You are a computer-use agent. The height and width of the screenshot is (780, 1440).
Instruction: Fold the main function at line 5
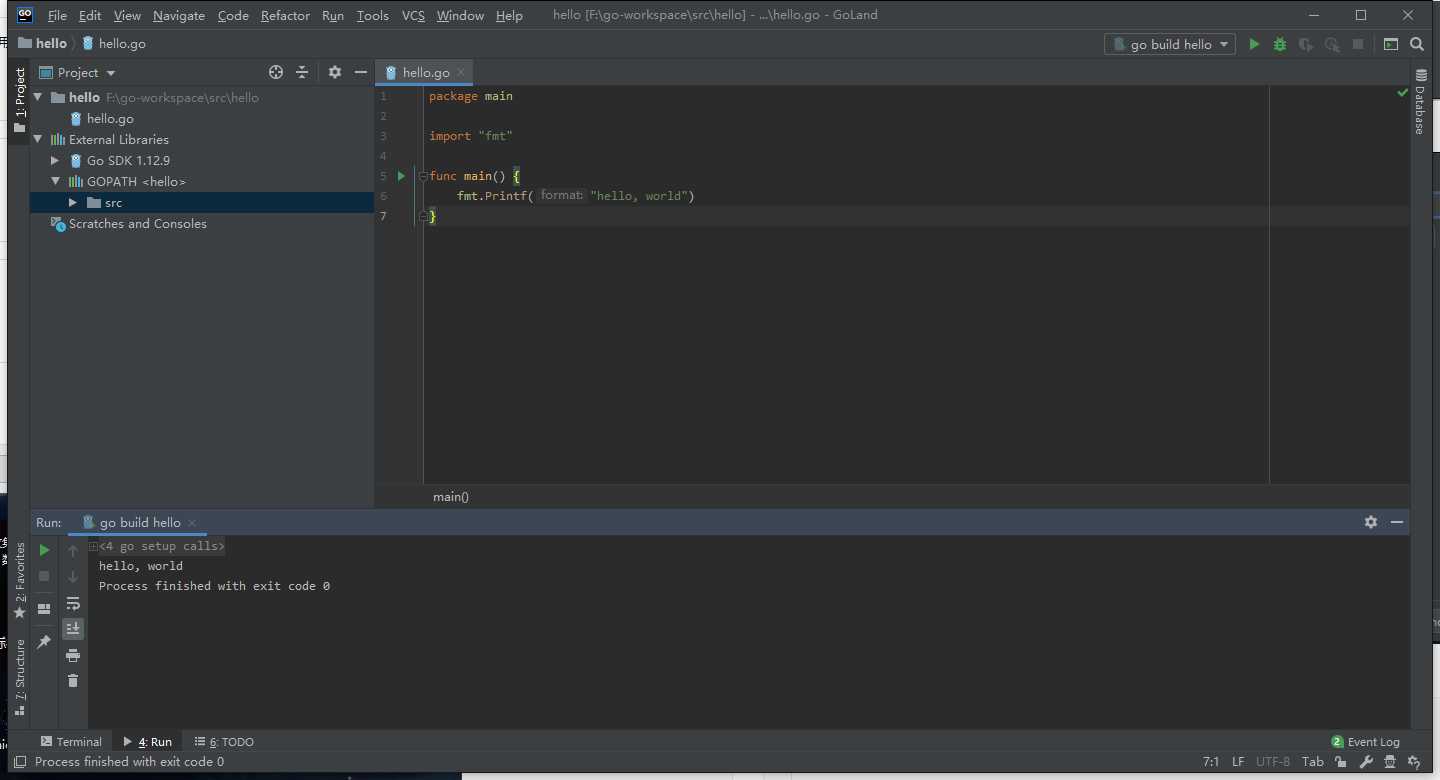click(423, 176)
